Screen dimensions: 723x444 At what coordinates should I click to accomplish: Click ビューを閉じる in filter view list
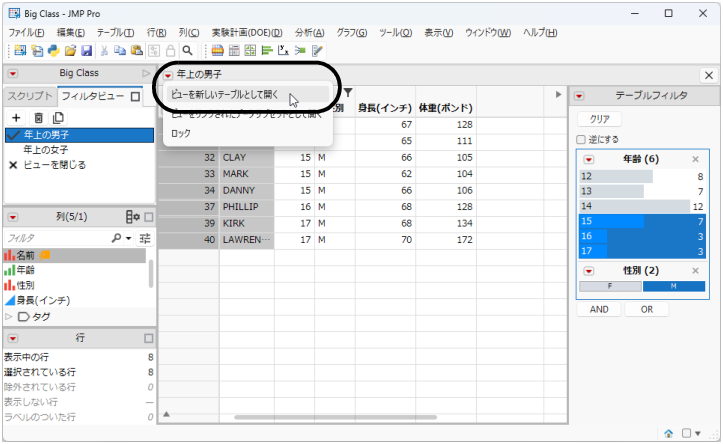pyautogui.click(x=54, y=165)
